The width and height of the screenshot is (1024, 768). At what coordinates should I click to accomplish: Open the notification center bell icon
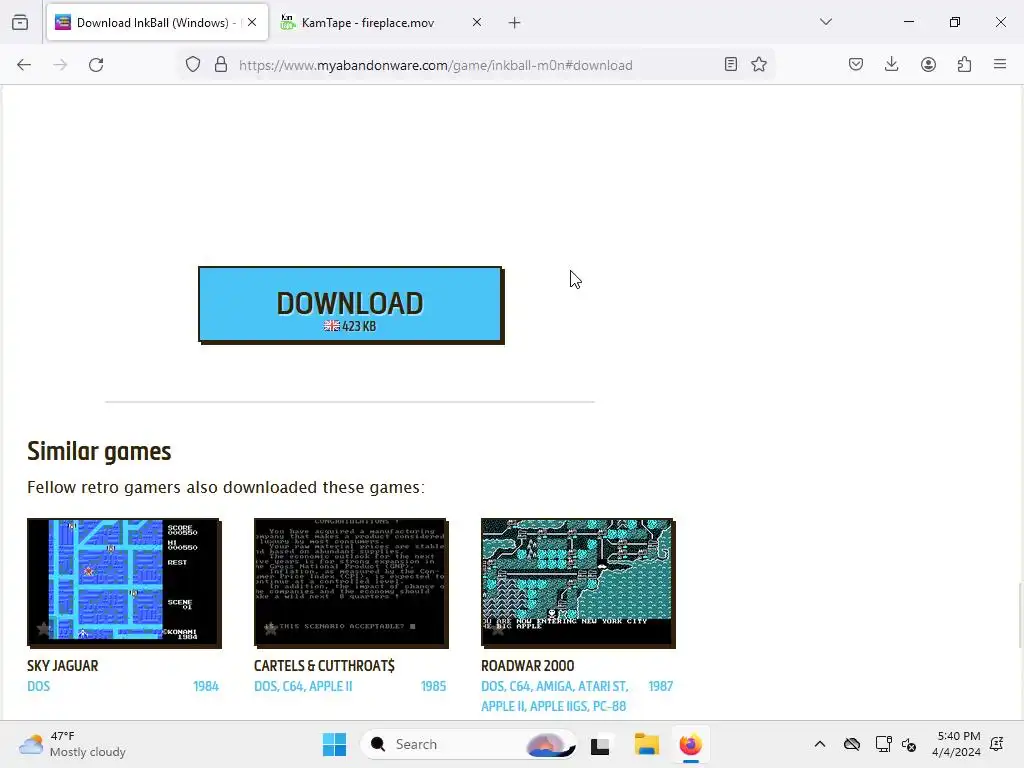[x=997, y=744]
